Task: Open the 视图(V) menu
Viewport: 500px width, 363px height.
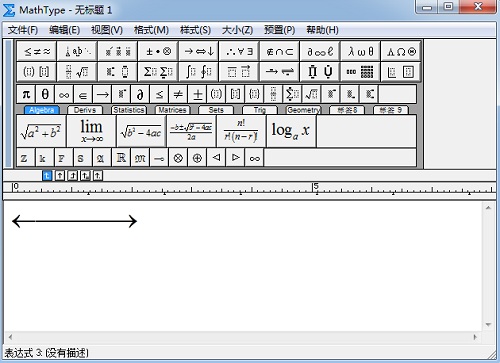Action: point(107,30)
